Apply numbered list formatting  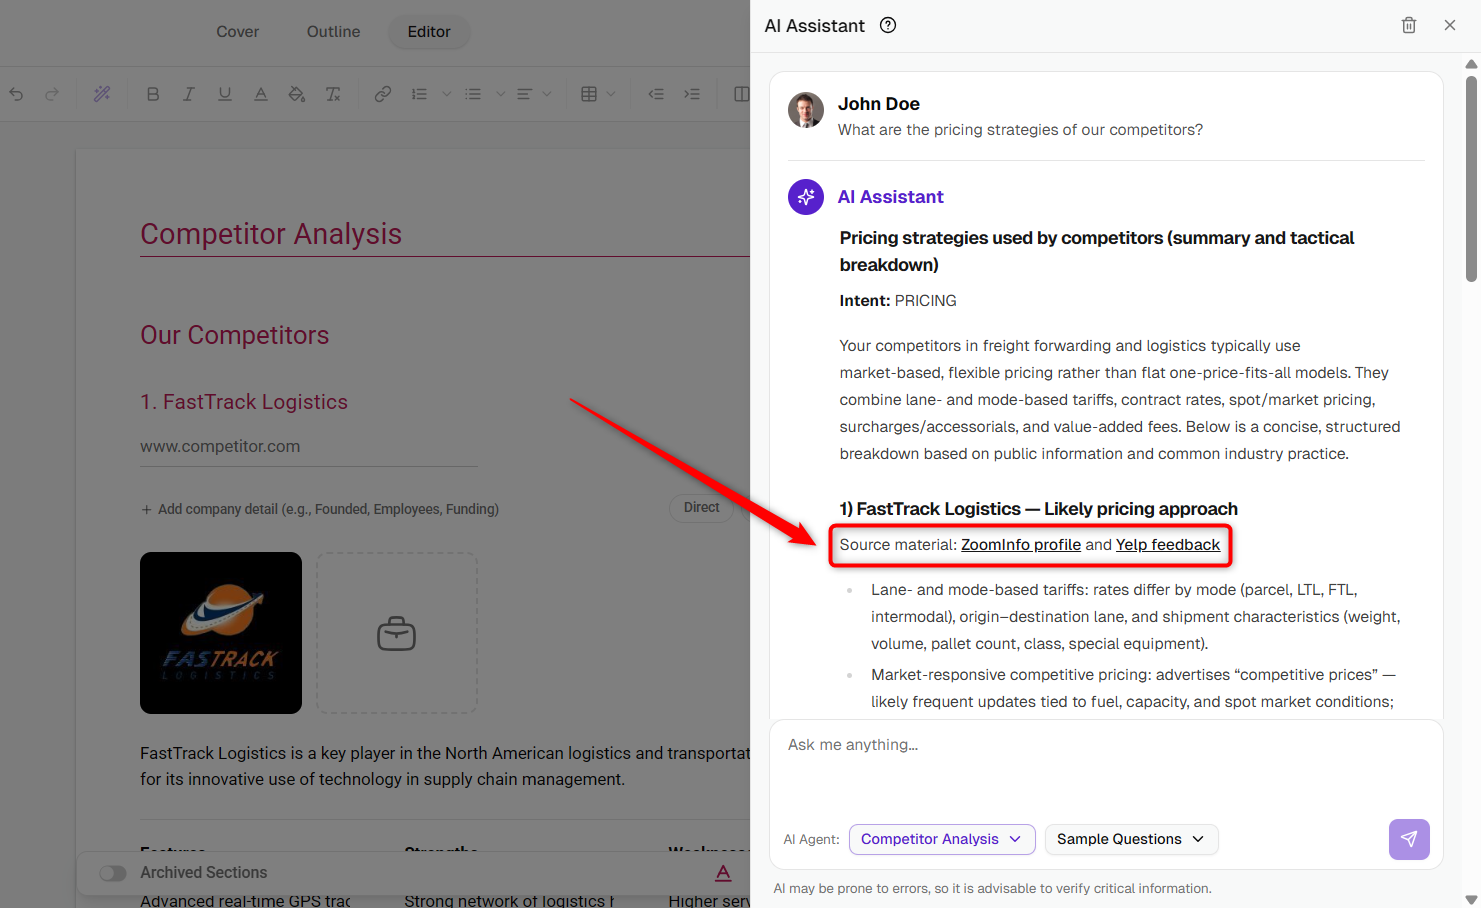tap(419, 94)
